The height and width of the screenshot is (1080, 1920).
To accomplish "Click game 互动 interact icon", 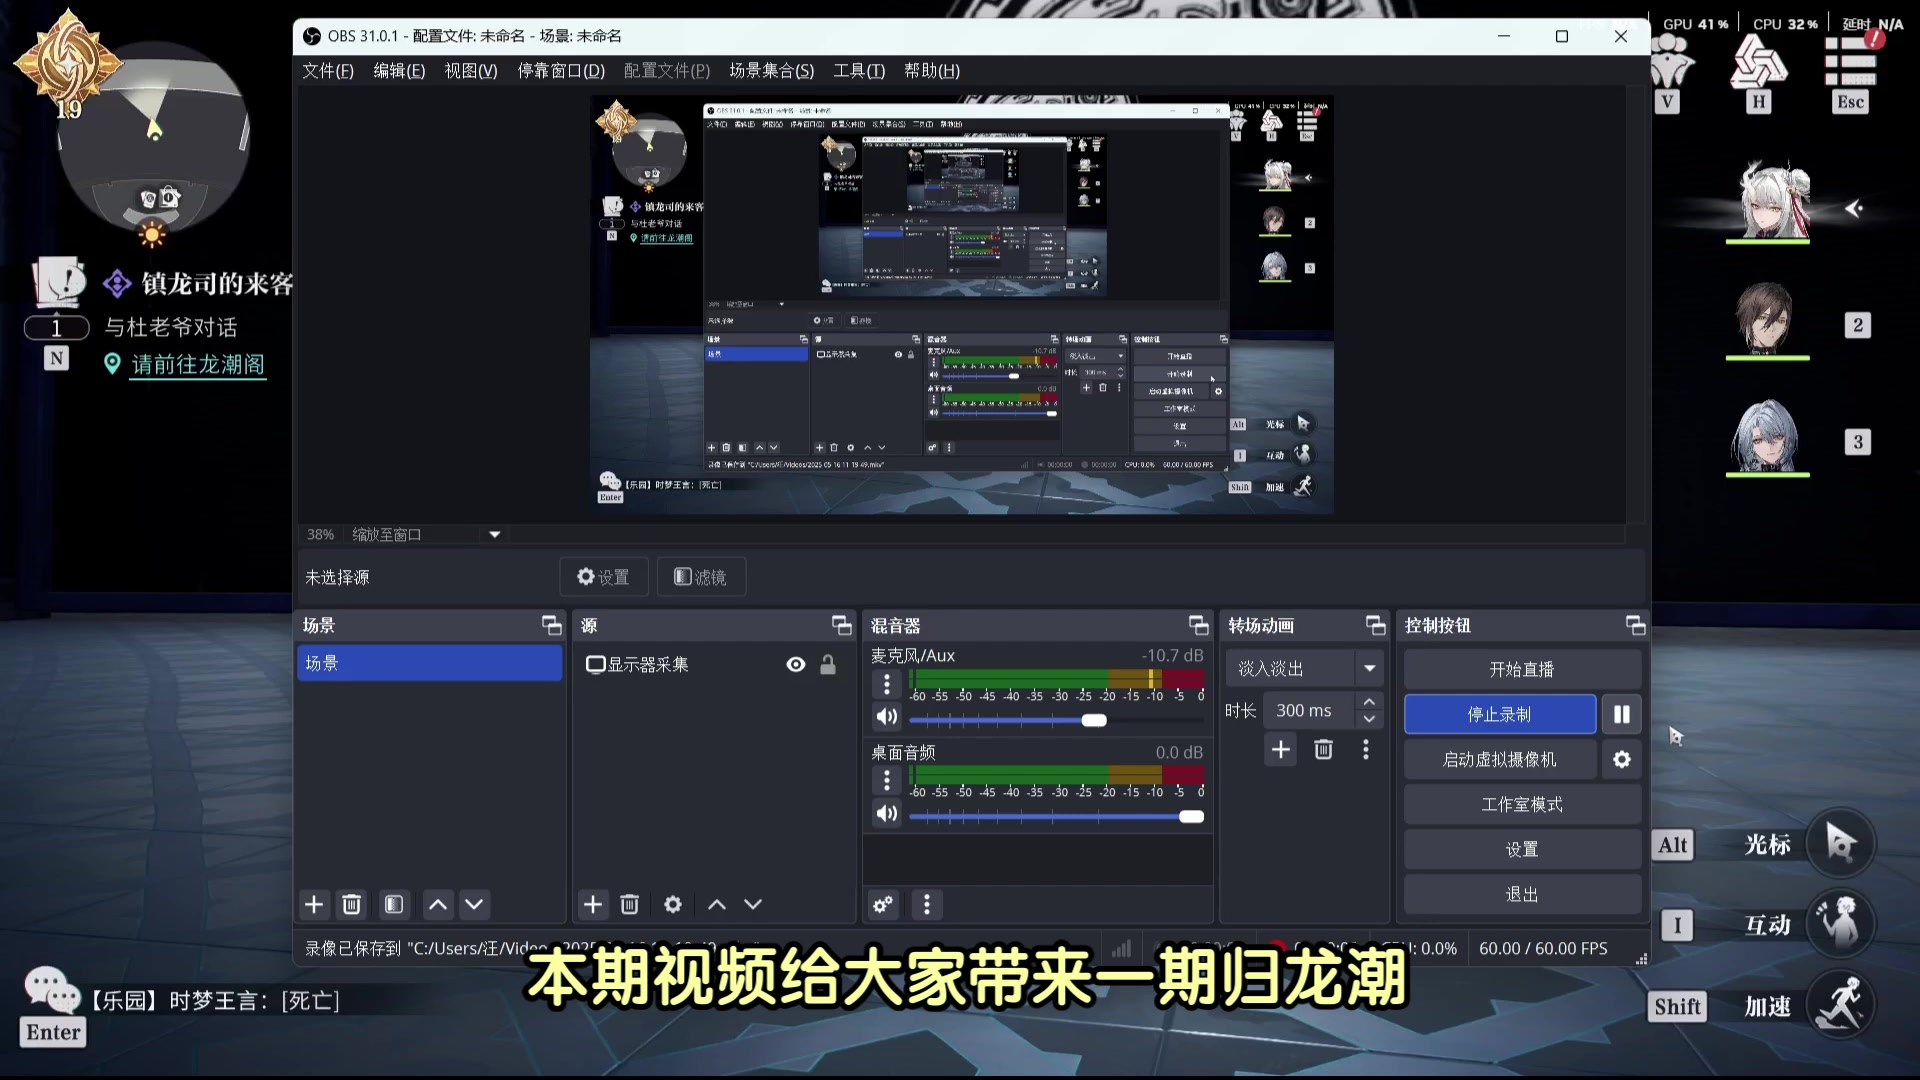I will [x=1841, y=923].
